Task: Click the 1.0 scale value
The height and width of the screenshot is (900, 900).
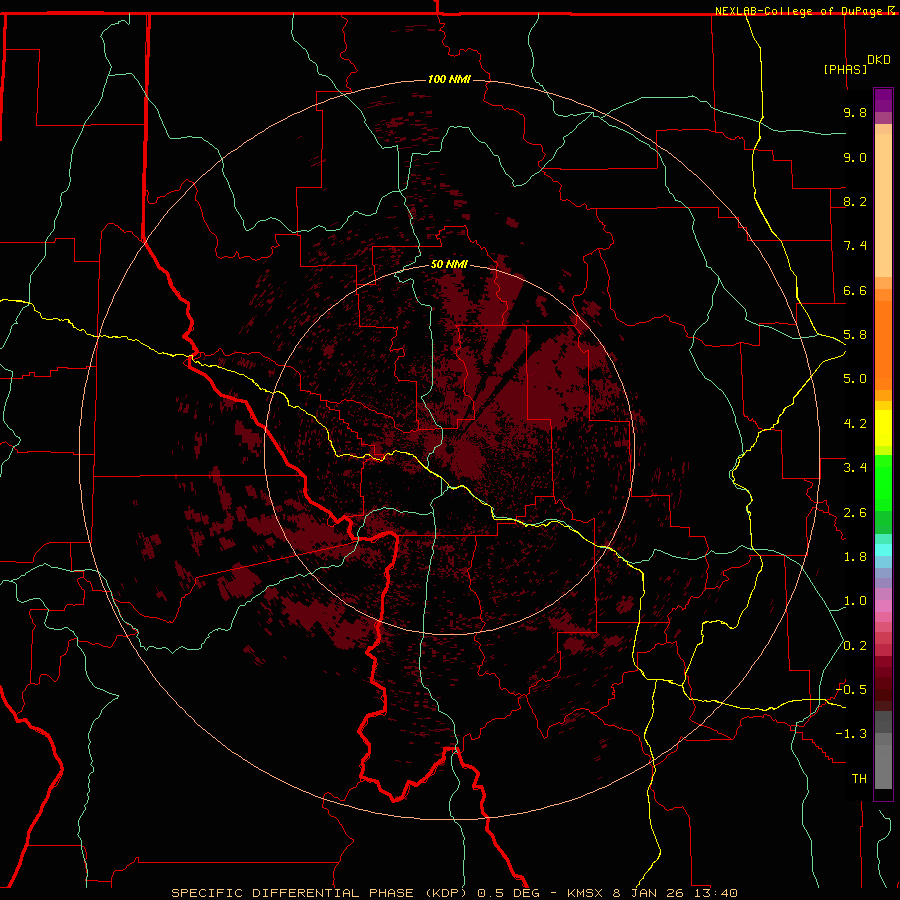Action: tap(855, 601)
